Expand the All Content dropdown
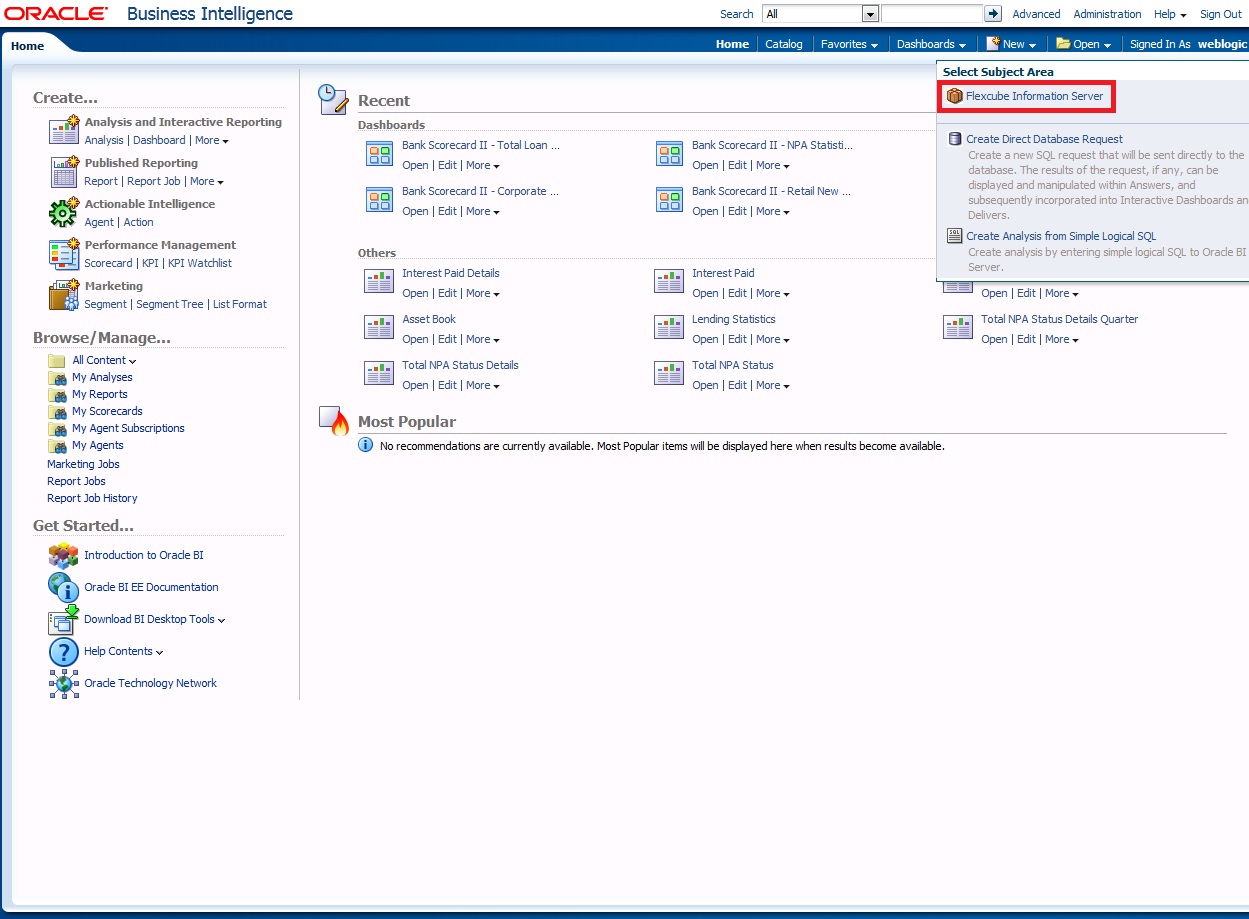The image size is (1249, 919). [x=104, y=360]
